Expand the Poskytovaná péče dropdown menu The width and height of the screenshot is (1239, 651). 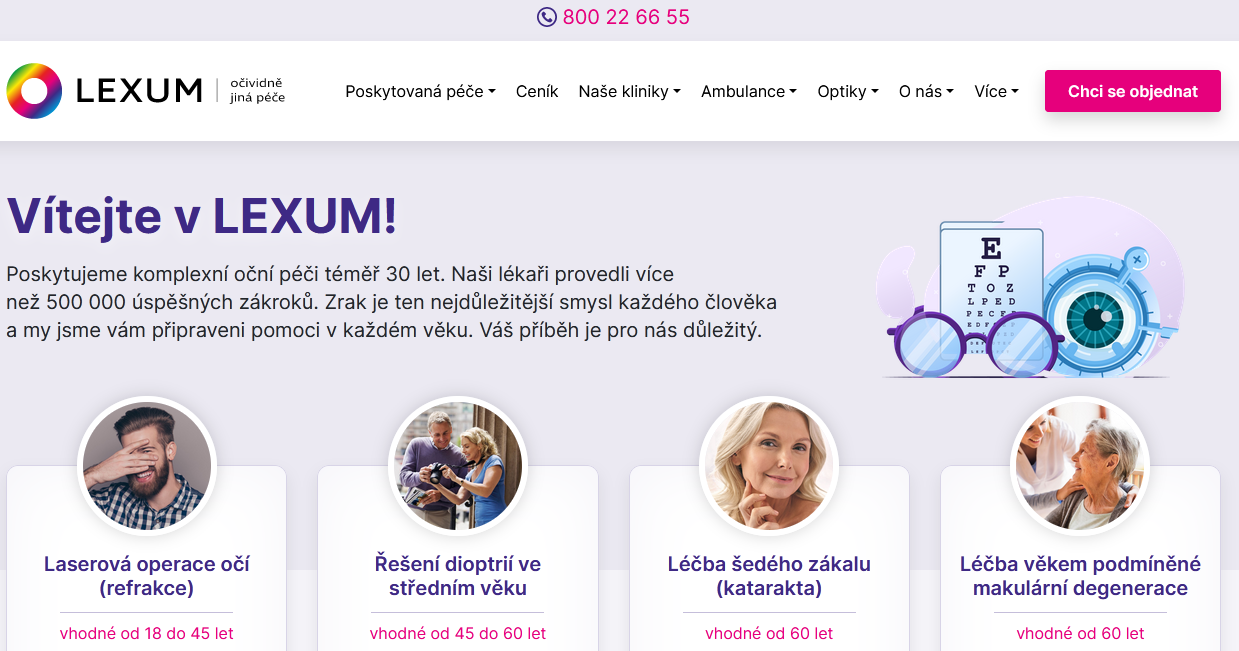click(420, 91)
